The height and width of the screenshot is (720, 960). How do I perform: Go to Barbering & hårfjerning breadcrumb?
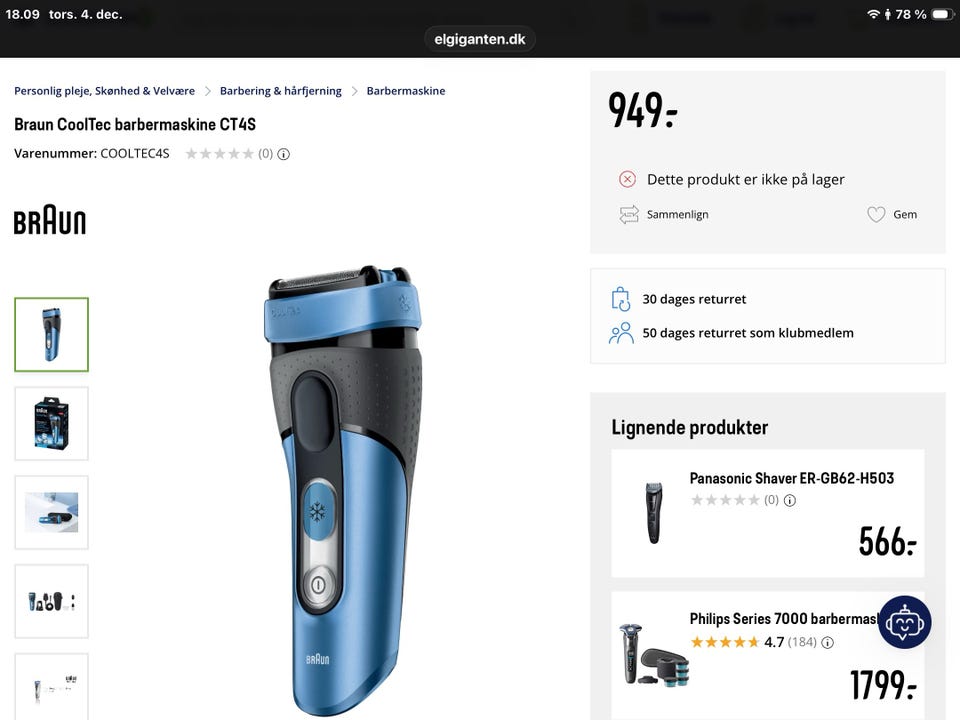click(x=280, y=91)
